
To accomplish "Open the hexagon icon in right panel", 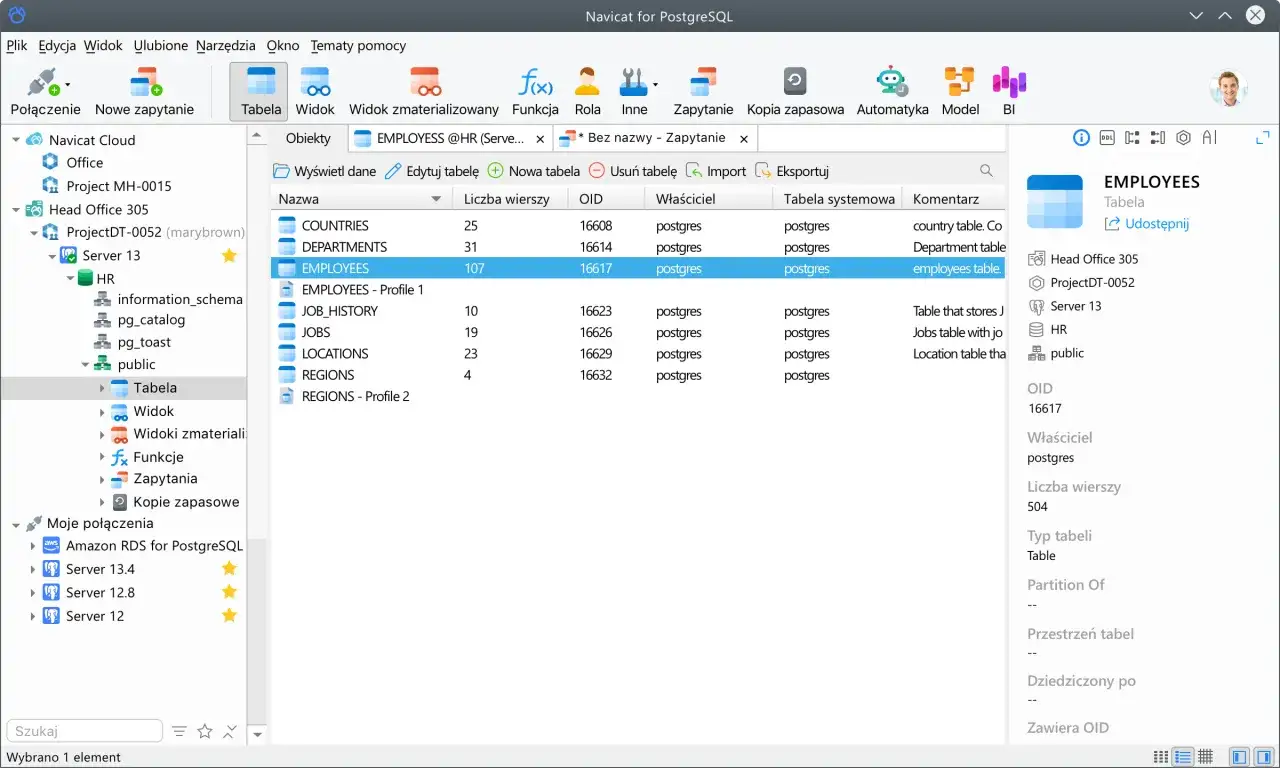I will (x=1184, y=138).
